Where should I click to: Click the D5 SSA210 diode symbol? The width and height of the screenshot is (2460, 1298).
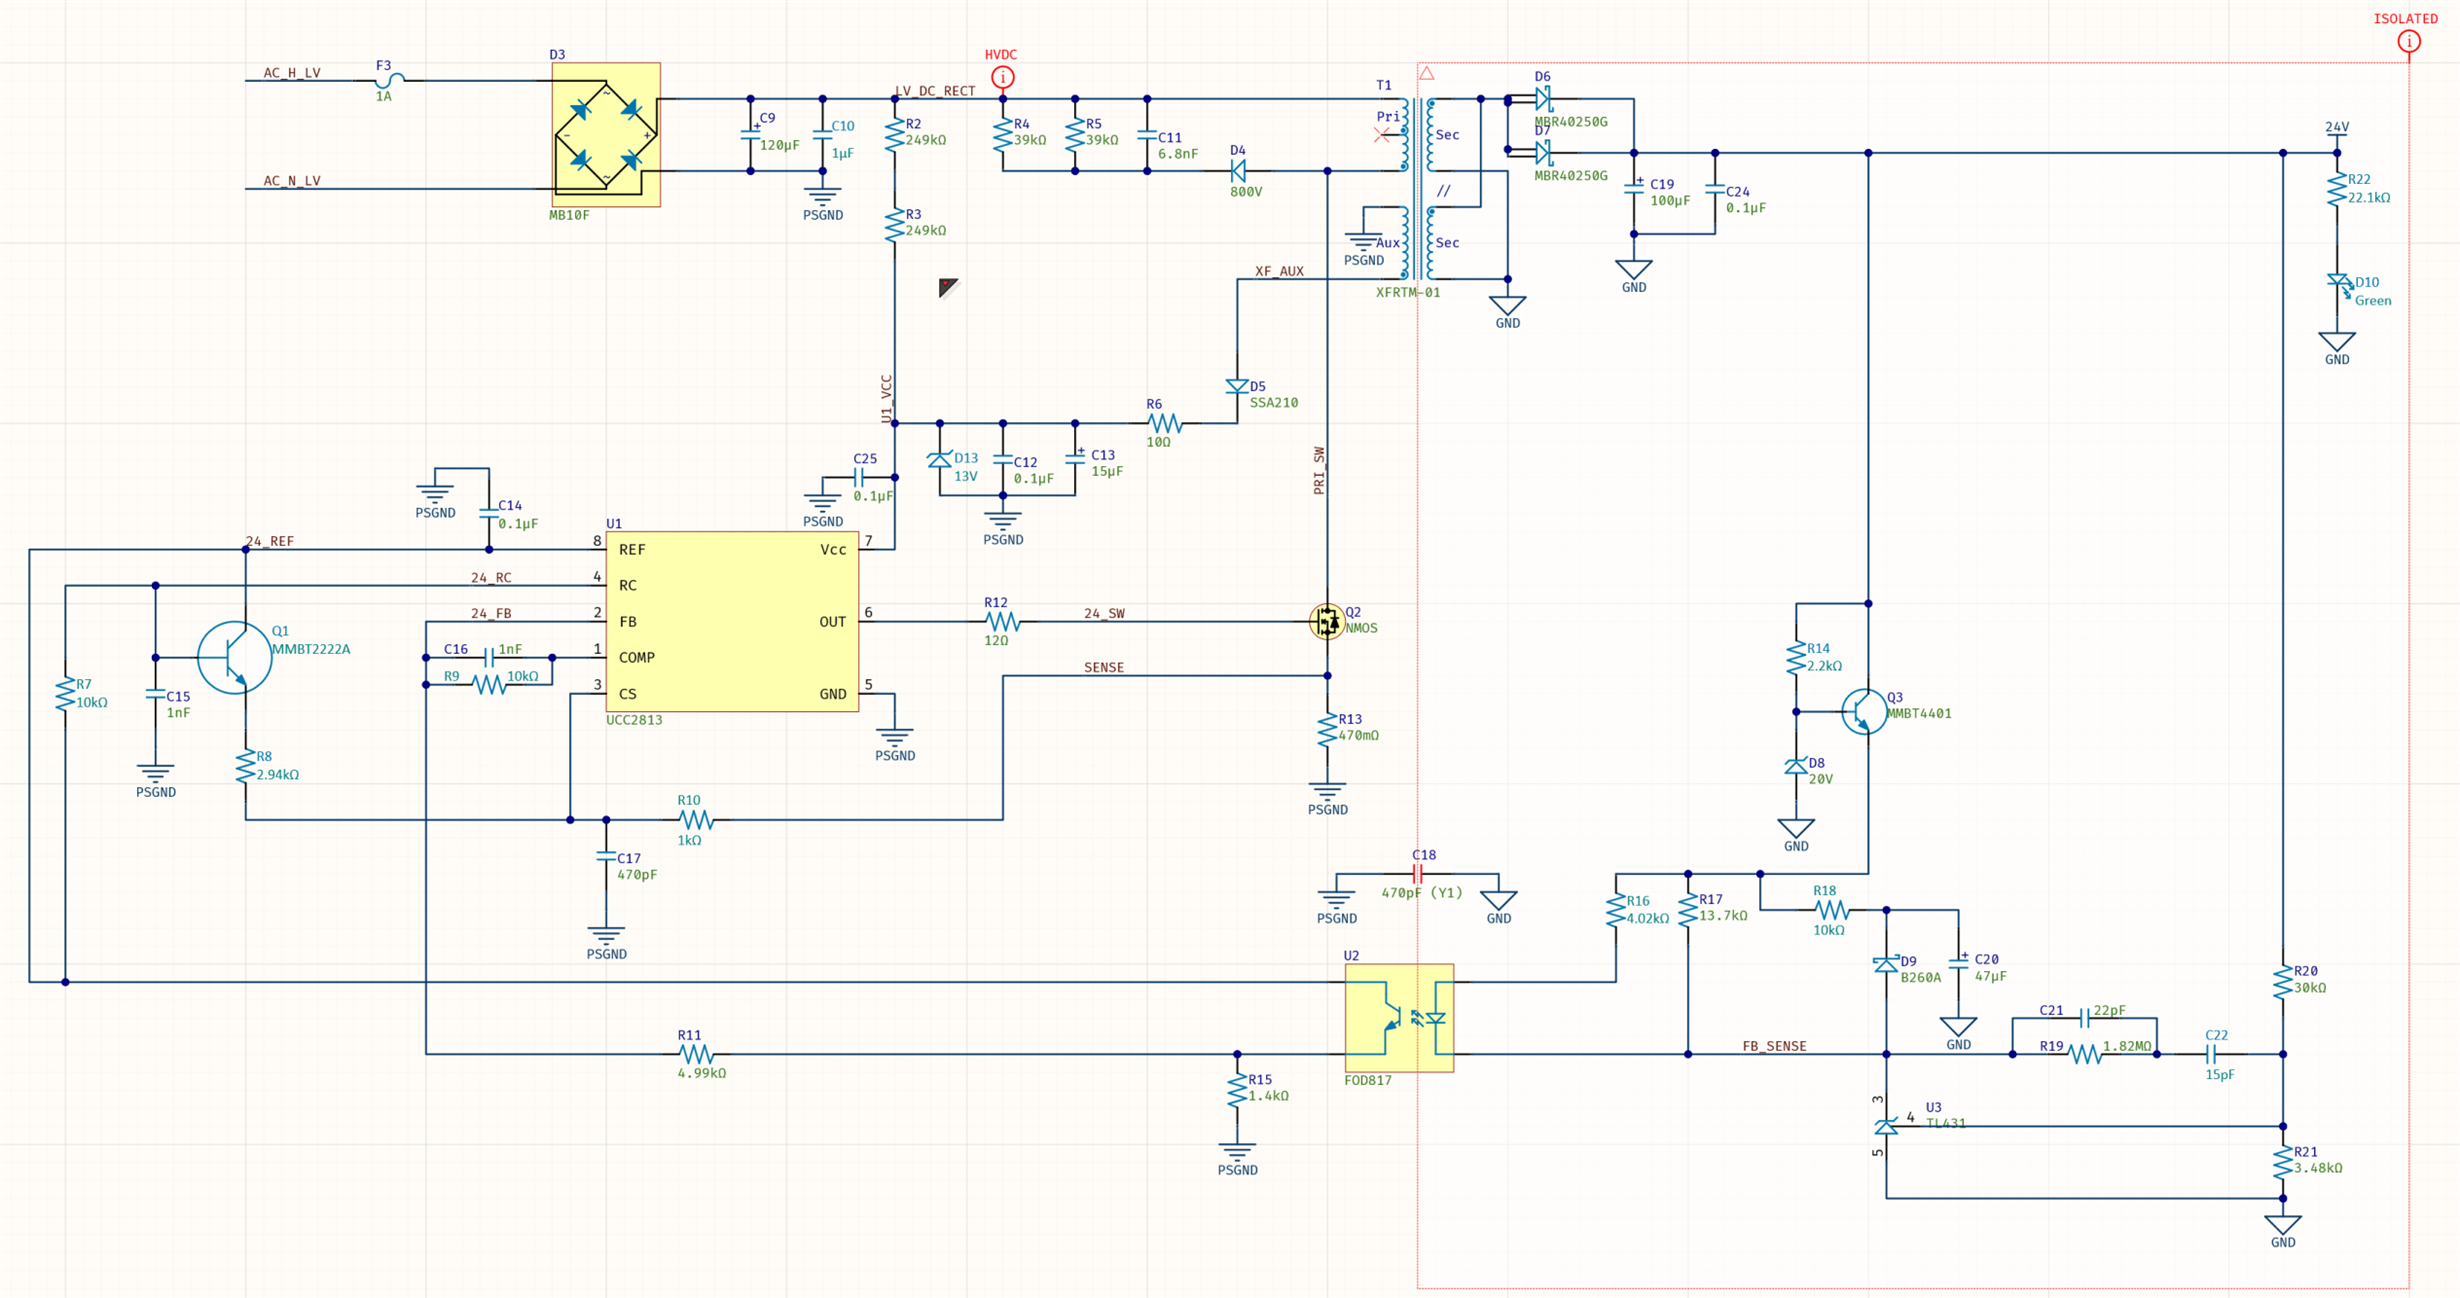point(1237,387)
